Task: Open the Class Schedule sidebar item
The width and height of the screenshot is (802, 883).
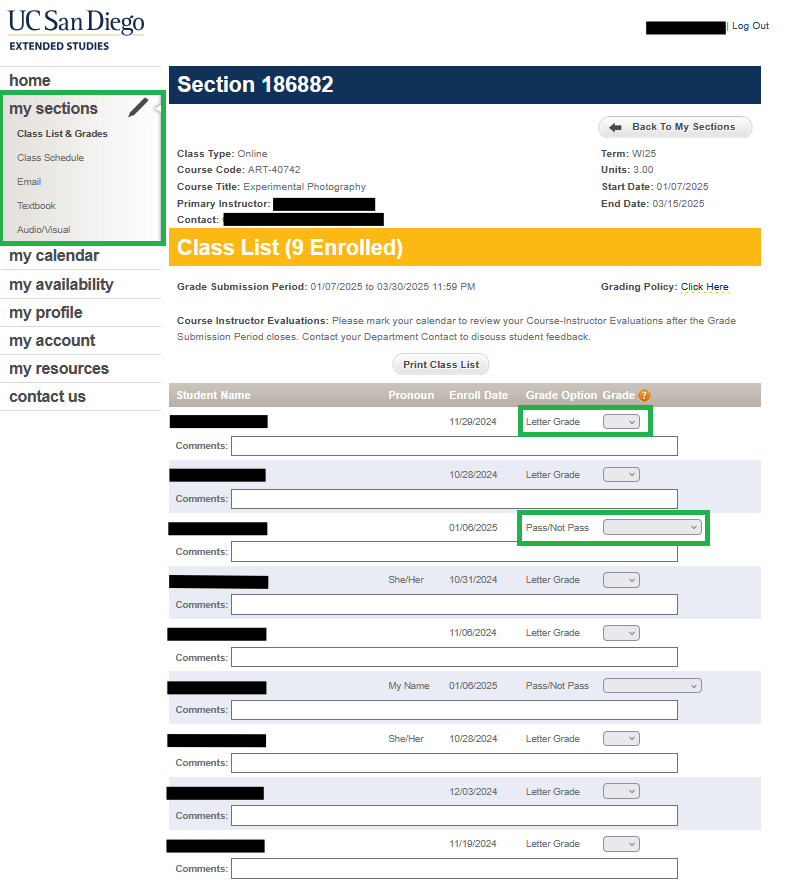Action: (50, 158)
